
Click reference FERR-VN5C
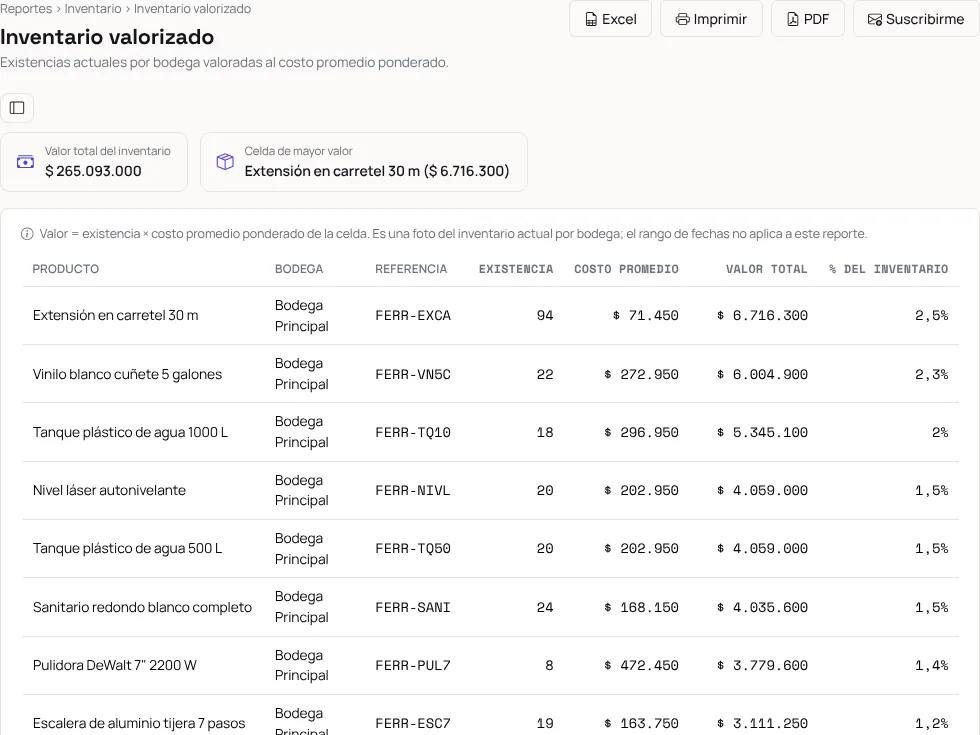tap(413, 374)
